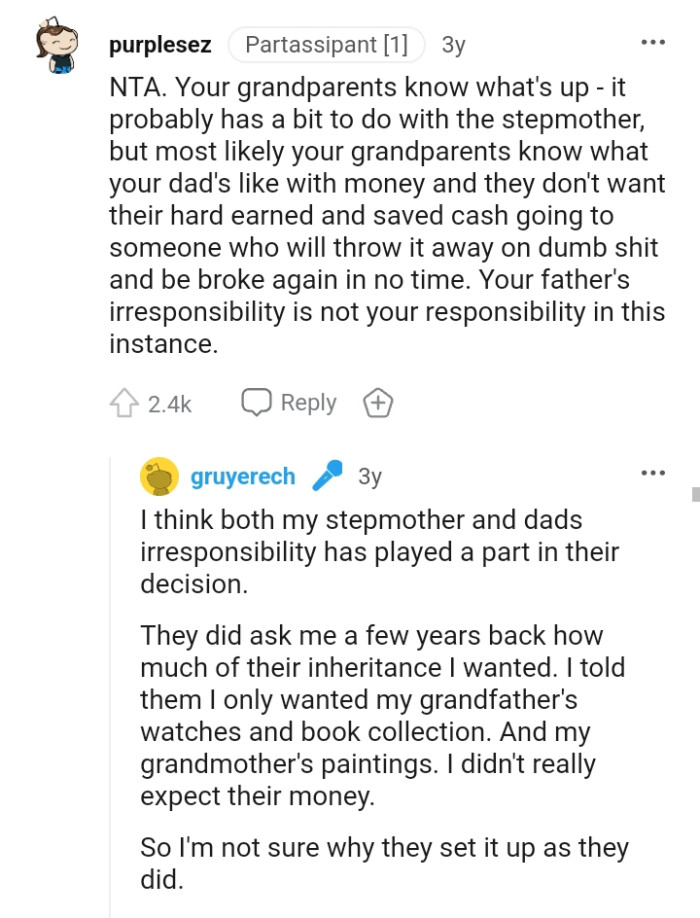The width and height of the screenshot is (700, 918).
Task: Click the paragraph starting "I think both"
Action: click(380, 552)
